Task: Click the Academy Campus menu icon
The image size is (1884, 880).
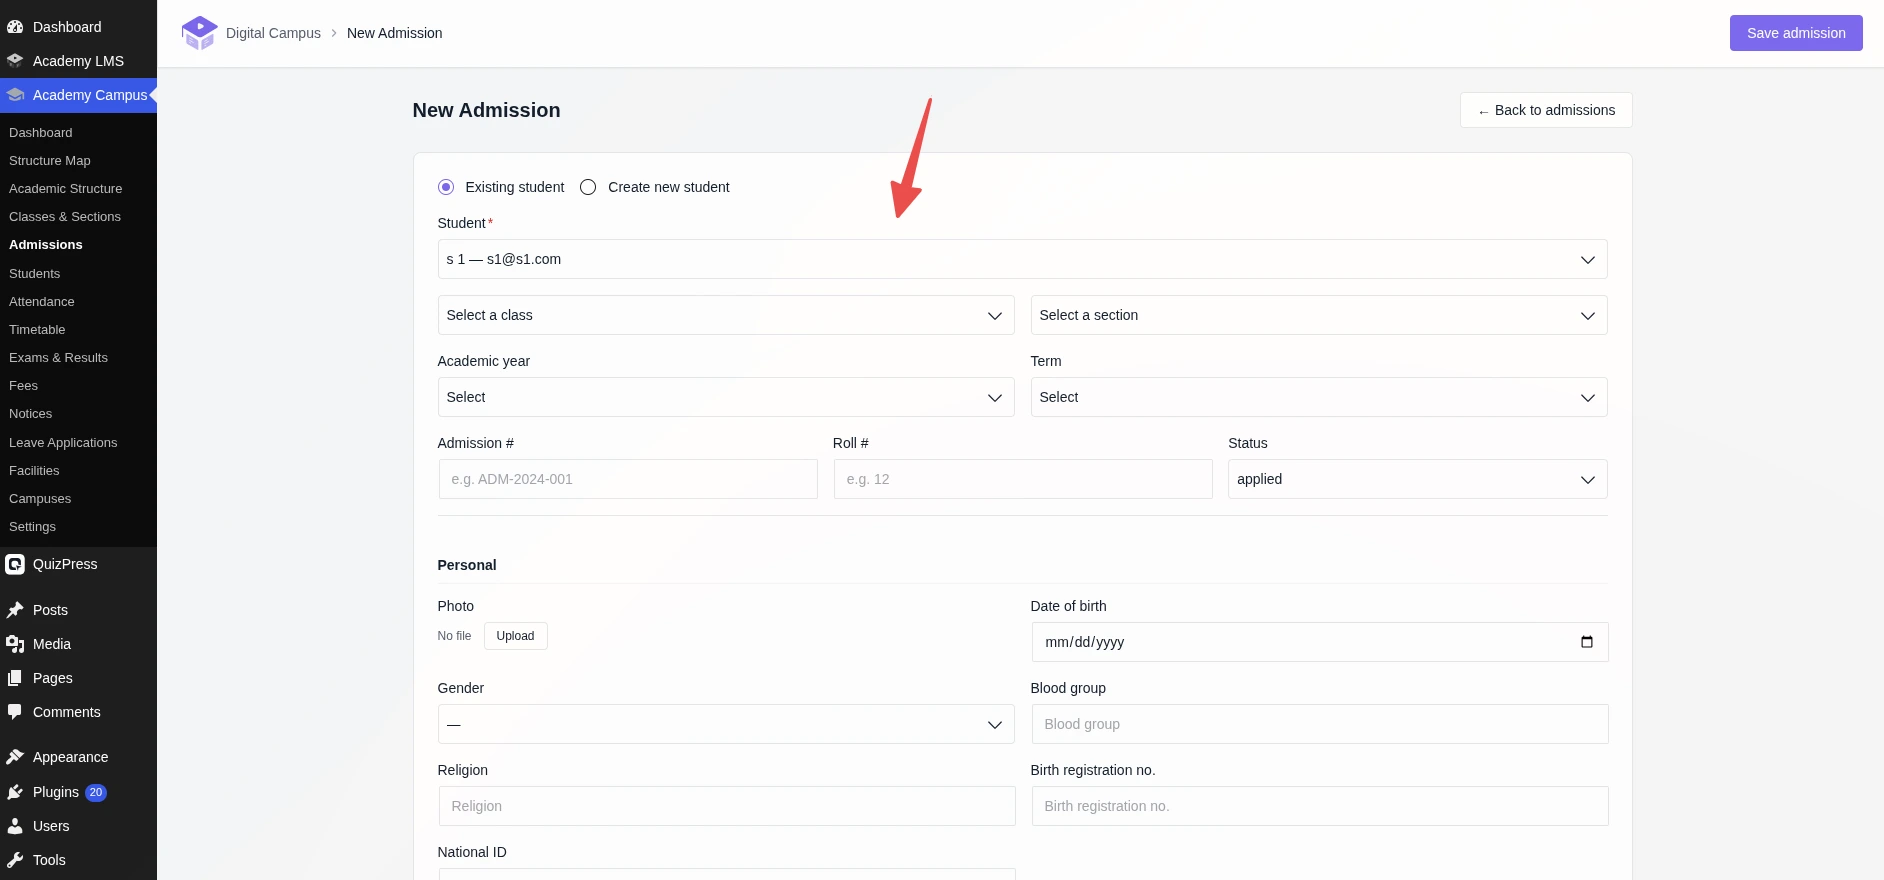Action: 15,95
